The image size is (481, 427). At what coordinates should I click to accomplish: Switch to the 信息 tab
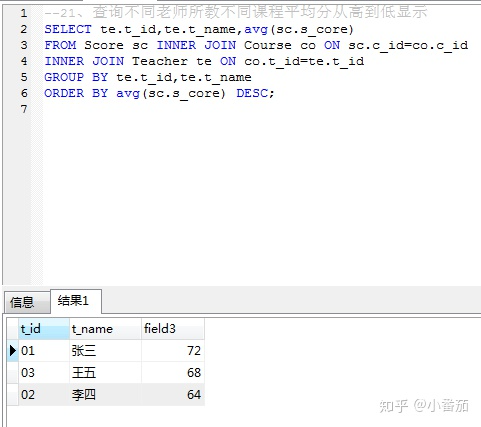pyautogui.click(x=27, y=302)
